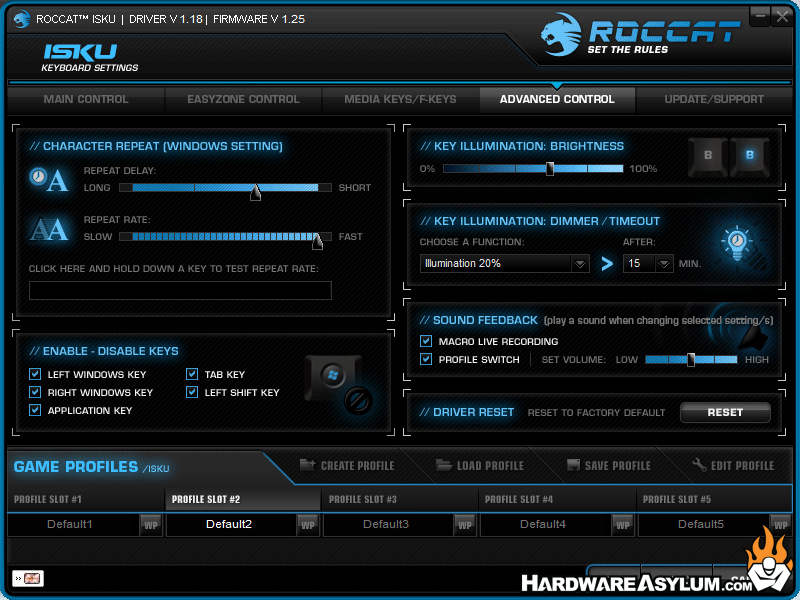This screenshot has height=600, width=800.
Task: Click the WP button for Default1 profile
Action: (x=151, y=524)
